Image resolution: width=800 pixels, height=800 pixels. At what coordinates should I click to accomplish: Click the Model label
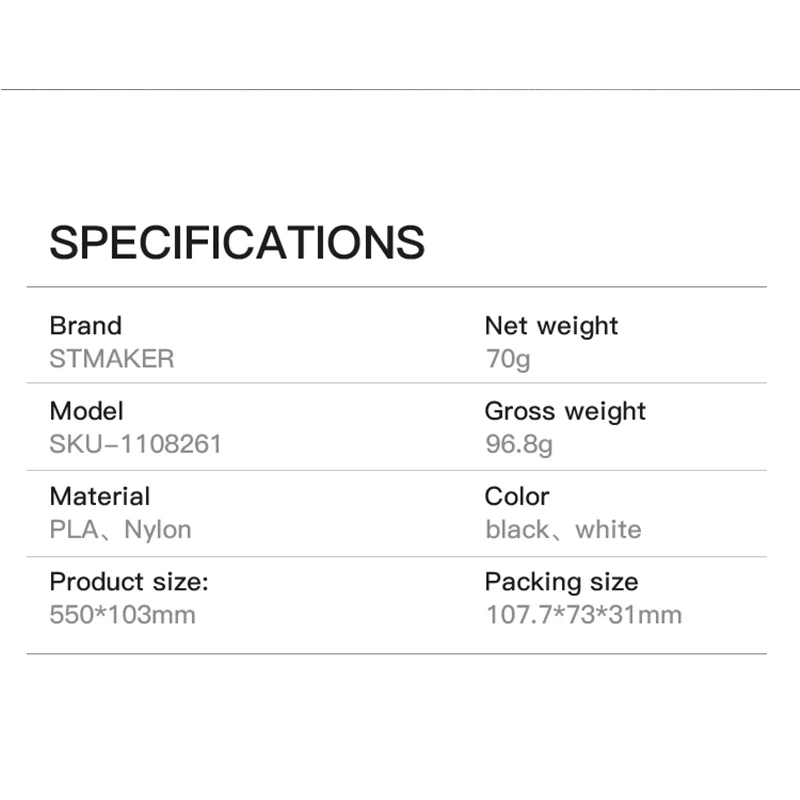[86, 411]
